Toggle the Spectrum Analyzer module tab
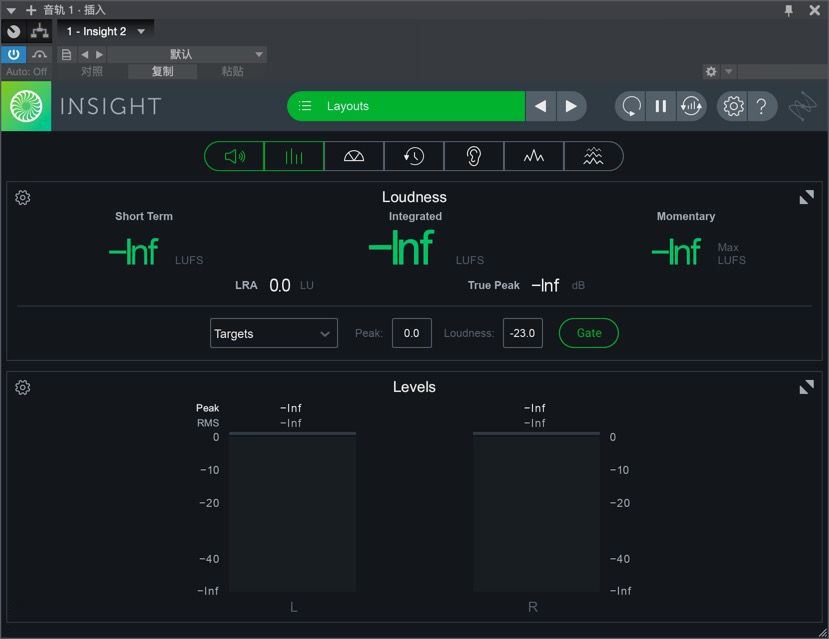Screen dimensions: 829x639 tap(533, 156)
